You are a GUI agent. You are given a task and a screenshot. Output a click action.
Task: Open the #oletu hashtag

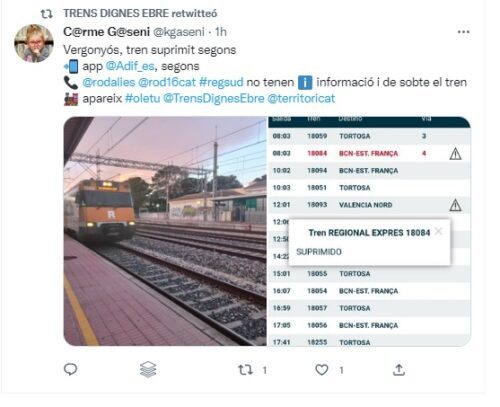[142, 99]
